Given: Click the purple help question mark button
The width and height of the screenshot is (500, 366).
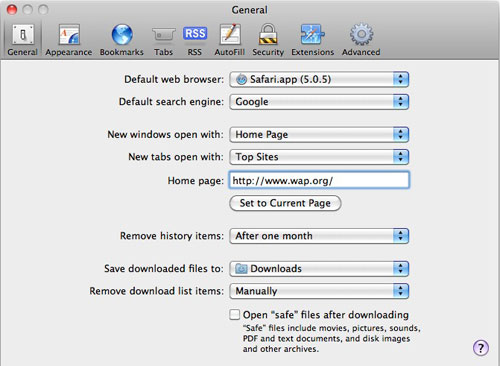Looking at the screenshot, I should 481,348.
